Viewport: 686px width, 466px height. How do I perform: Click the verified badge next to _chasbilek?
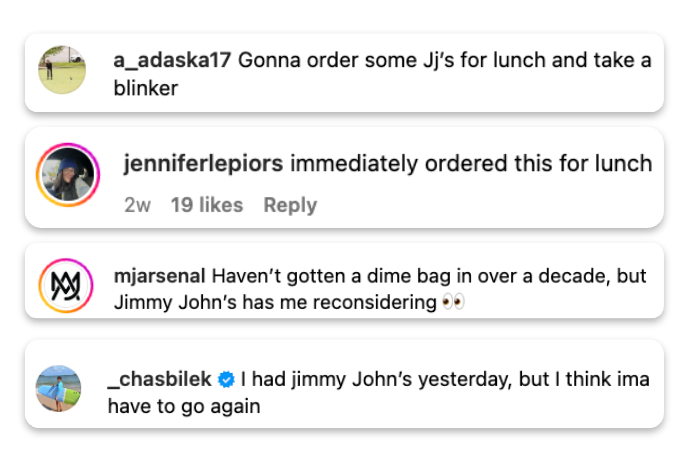(x=227, y=380)
